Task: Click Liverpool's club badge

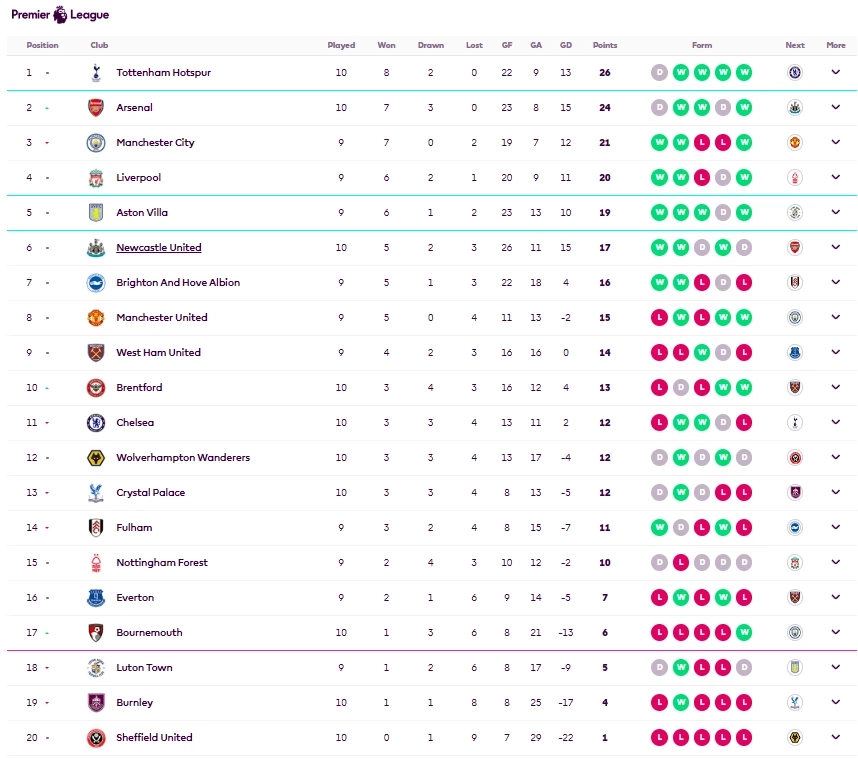Action: (95, 178)
